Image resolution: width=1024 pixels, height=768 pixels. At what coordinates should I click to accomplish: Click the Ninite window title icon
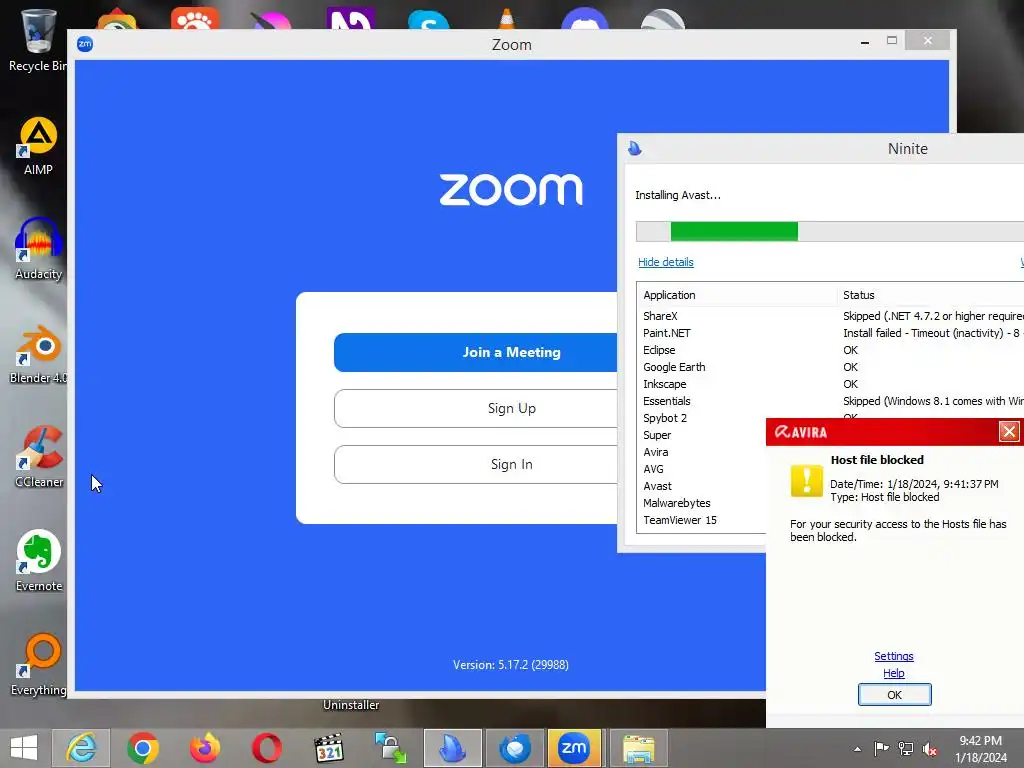tap(635, 148)
